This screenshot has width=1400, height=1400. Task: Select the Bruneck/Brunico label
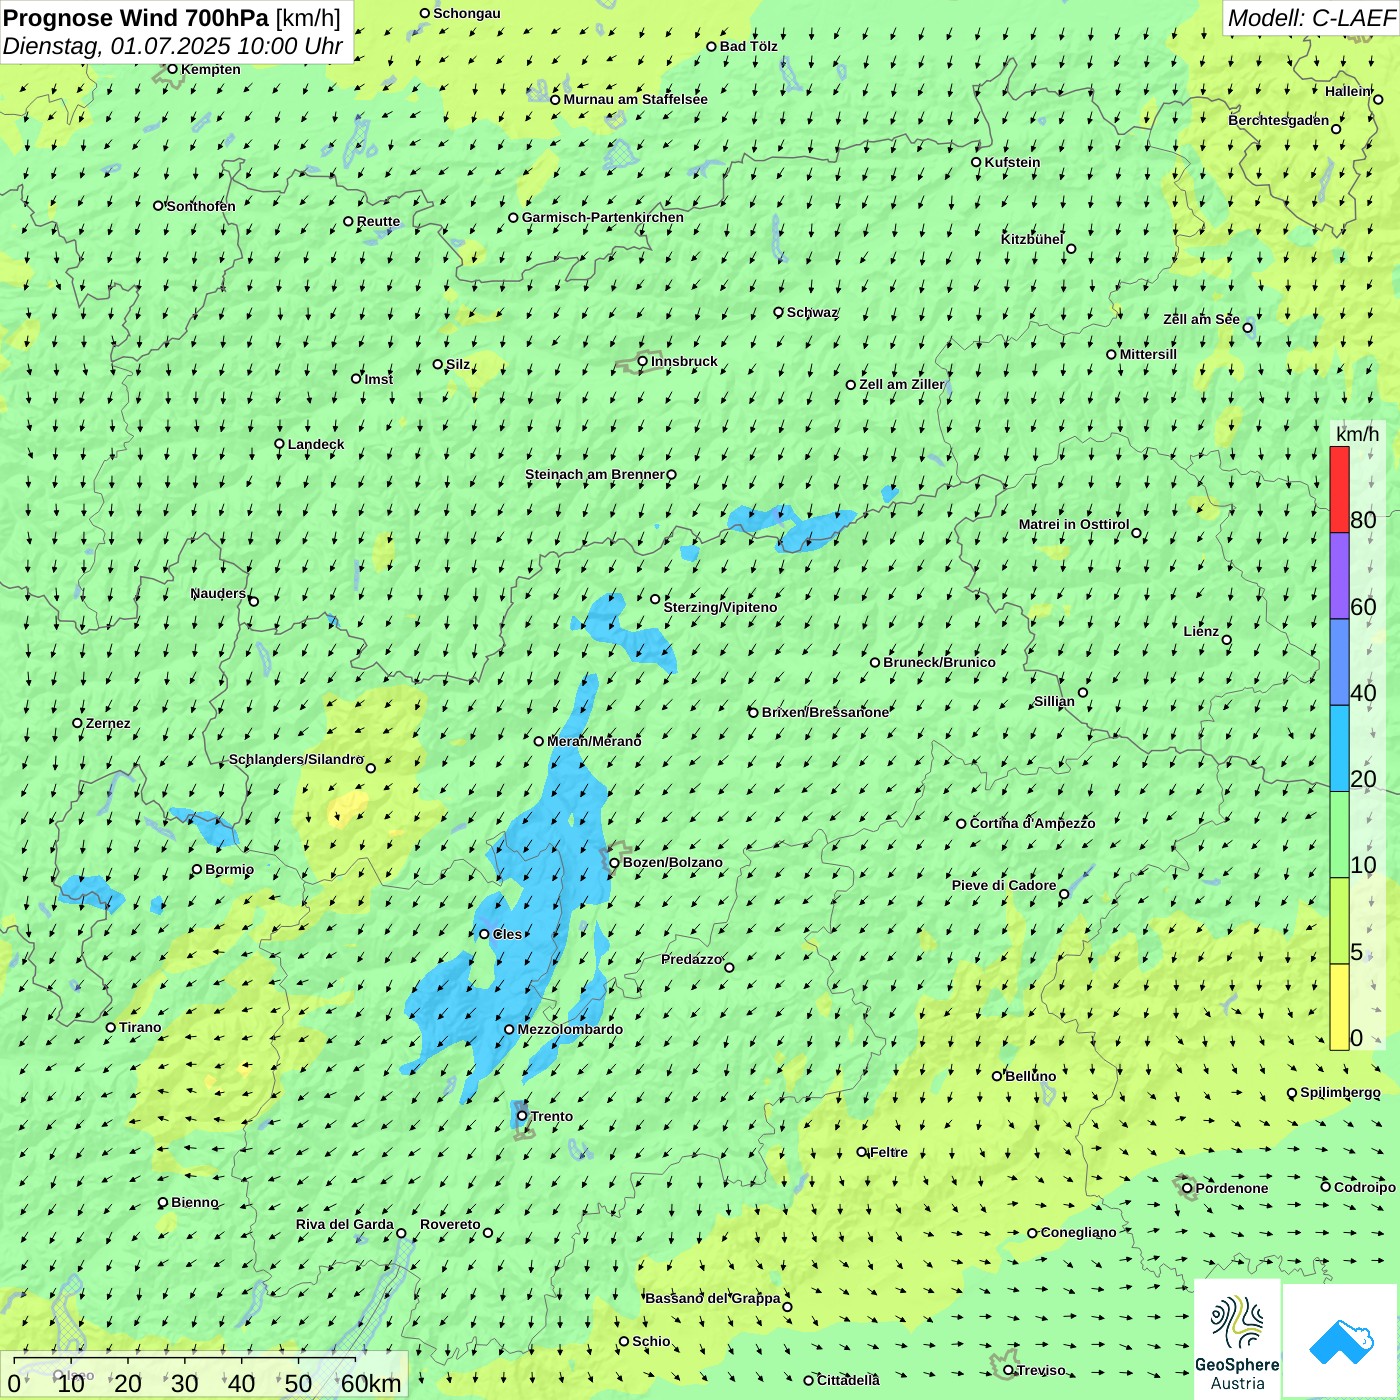[939, 662]
